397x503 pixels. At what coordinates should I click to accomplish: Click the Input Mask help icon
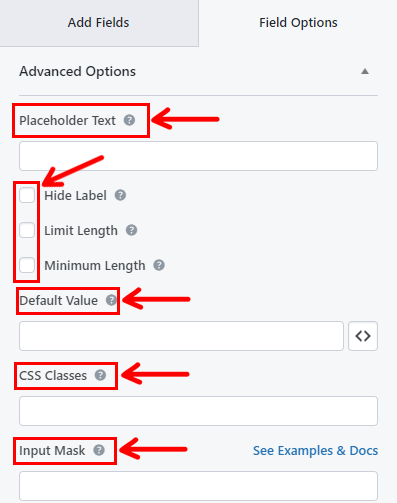click(x=99, y=450)
